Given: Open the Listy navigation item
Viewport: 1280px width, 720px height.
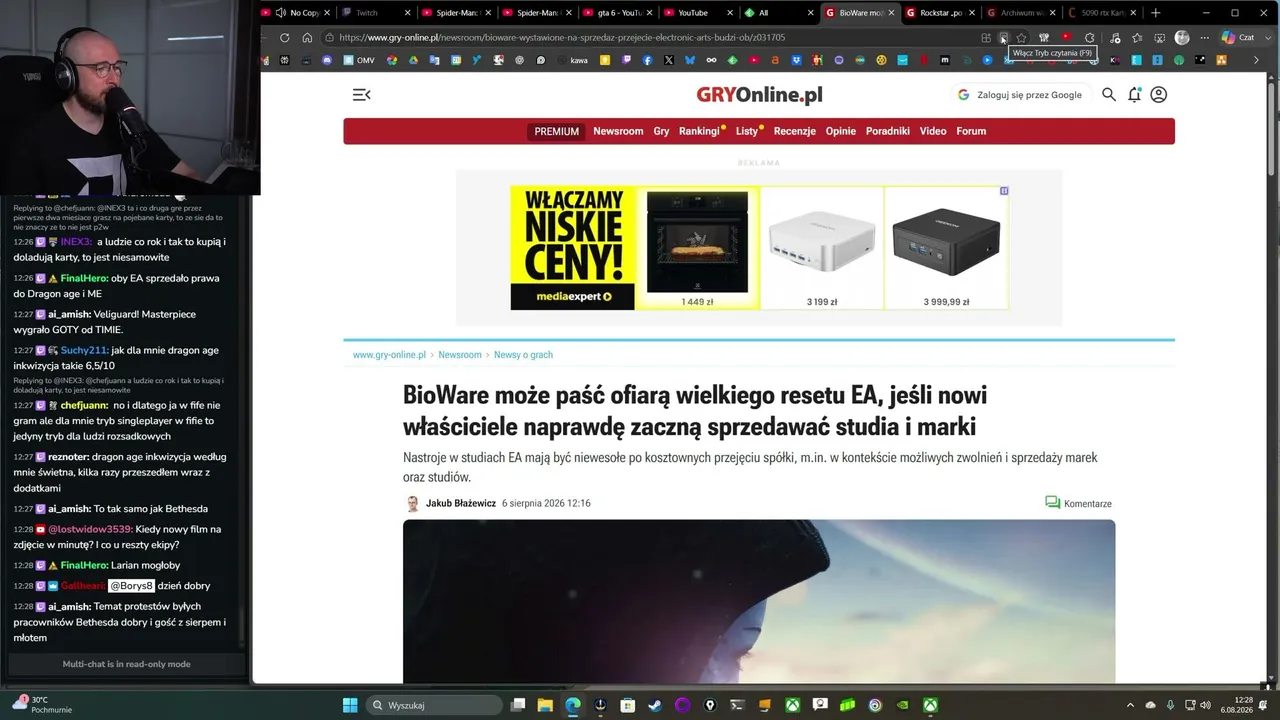Looking at the screenshot, I should [x=747, y=131].
